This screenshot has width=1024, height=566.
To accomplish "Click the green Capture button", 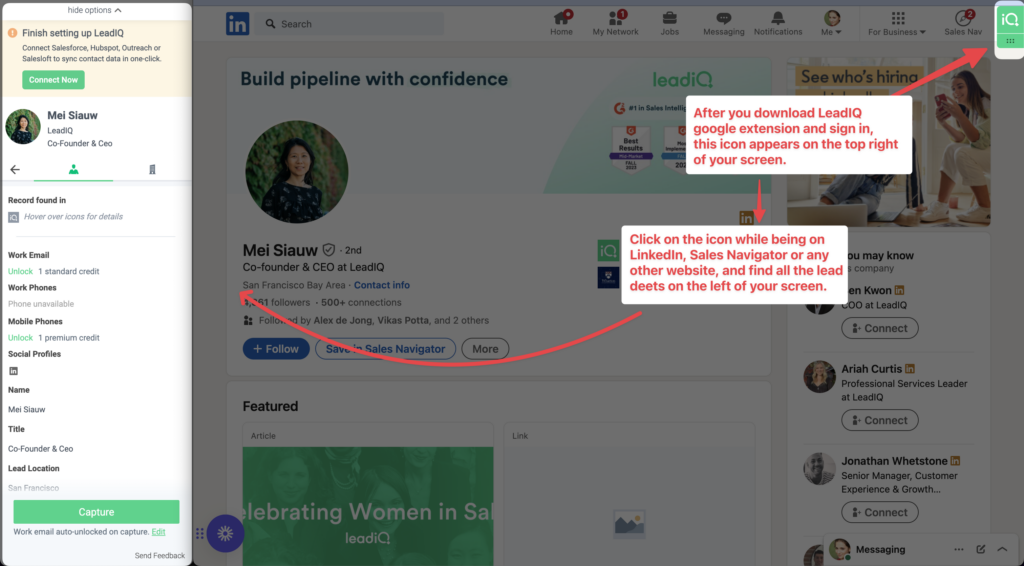I will 96,512.
